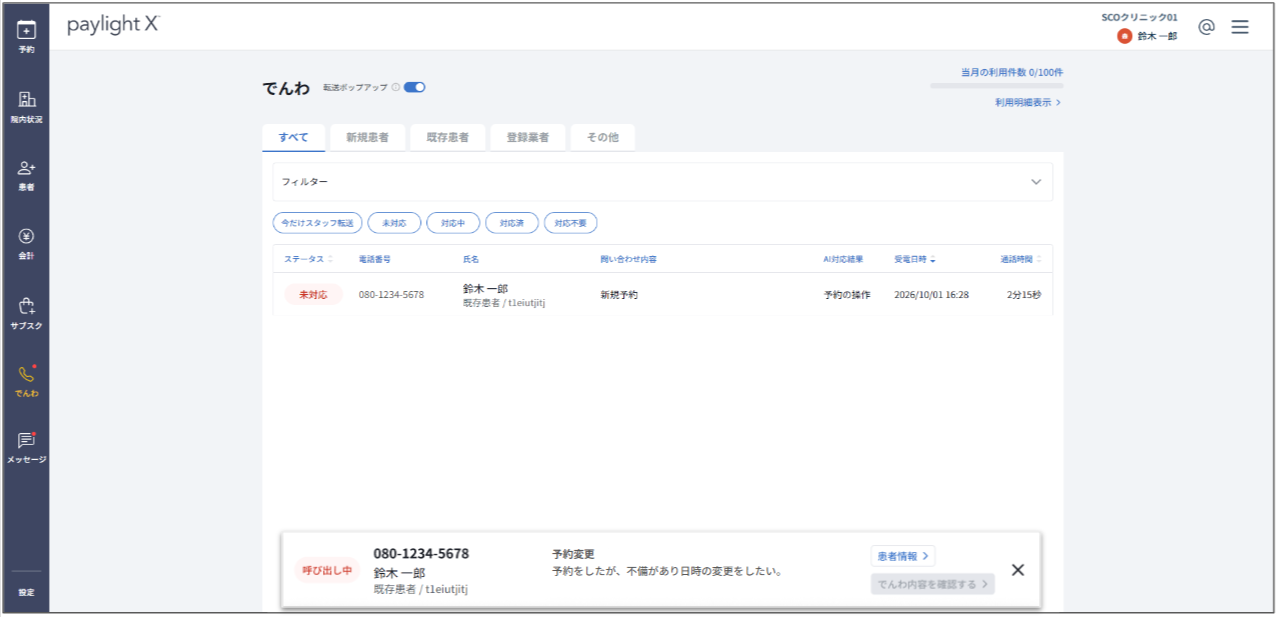Click 患者情報 button in call popup
The width and height of the screenshot is (1279, 617).
pos(903,556)
